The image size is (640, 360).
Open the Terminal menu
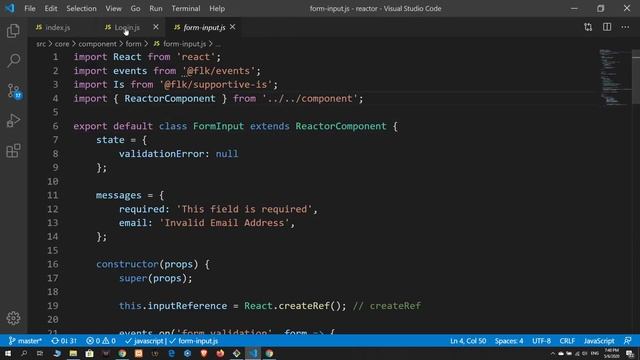click(186, 9)
